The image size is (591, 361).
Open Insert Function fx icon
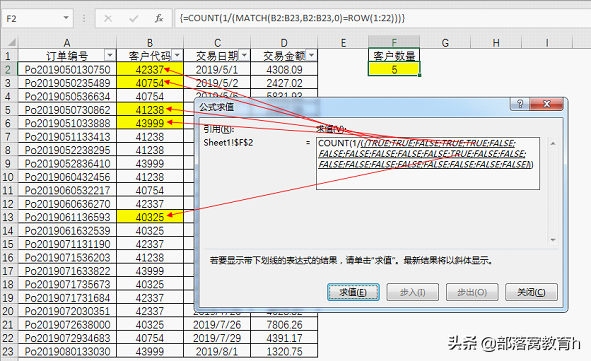[x=159, y=18]
